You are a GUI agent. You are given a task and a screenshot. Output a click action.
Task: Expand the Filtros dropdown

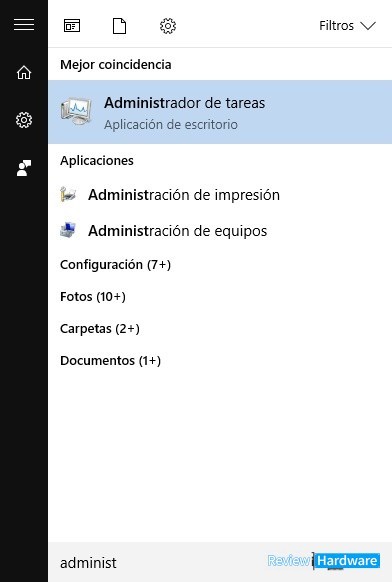point(347,26)
